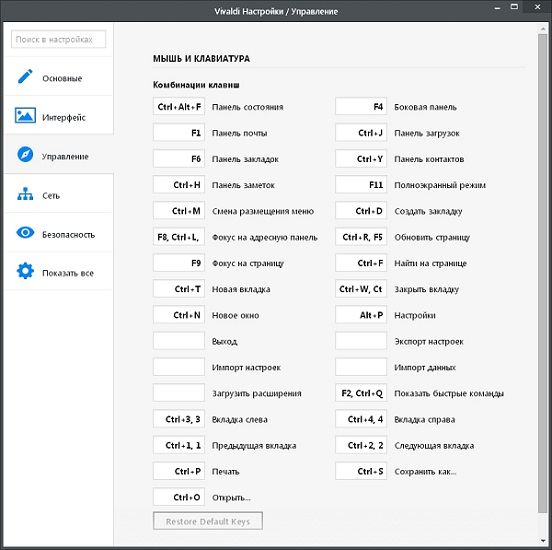Click the network icon for Сеть

point(25,194)
